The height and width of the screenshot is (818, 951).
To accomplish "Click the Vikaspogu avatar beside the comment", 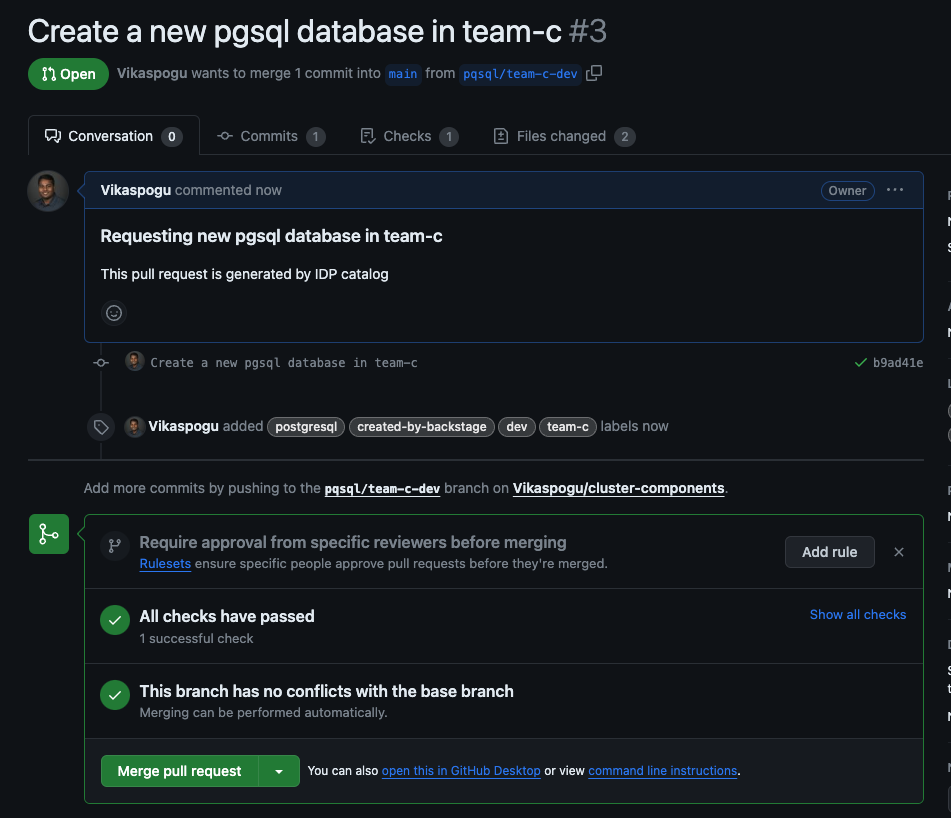I will pos(48,191).
